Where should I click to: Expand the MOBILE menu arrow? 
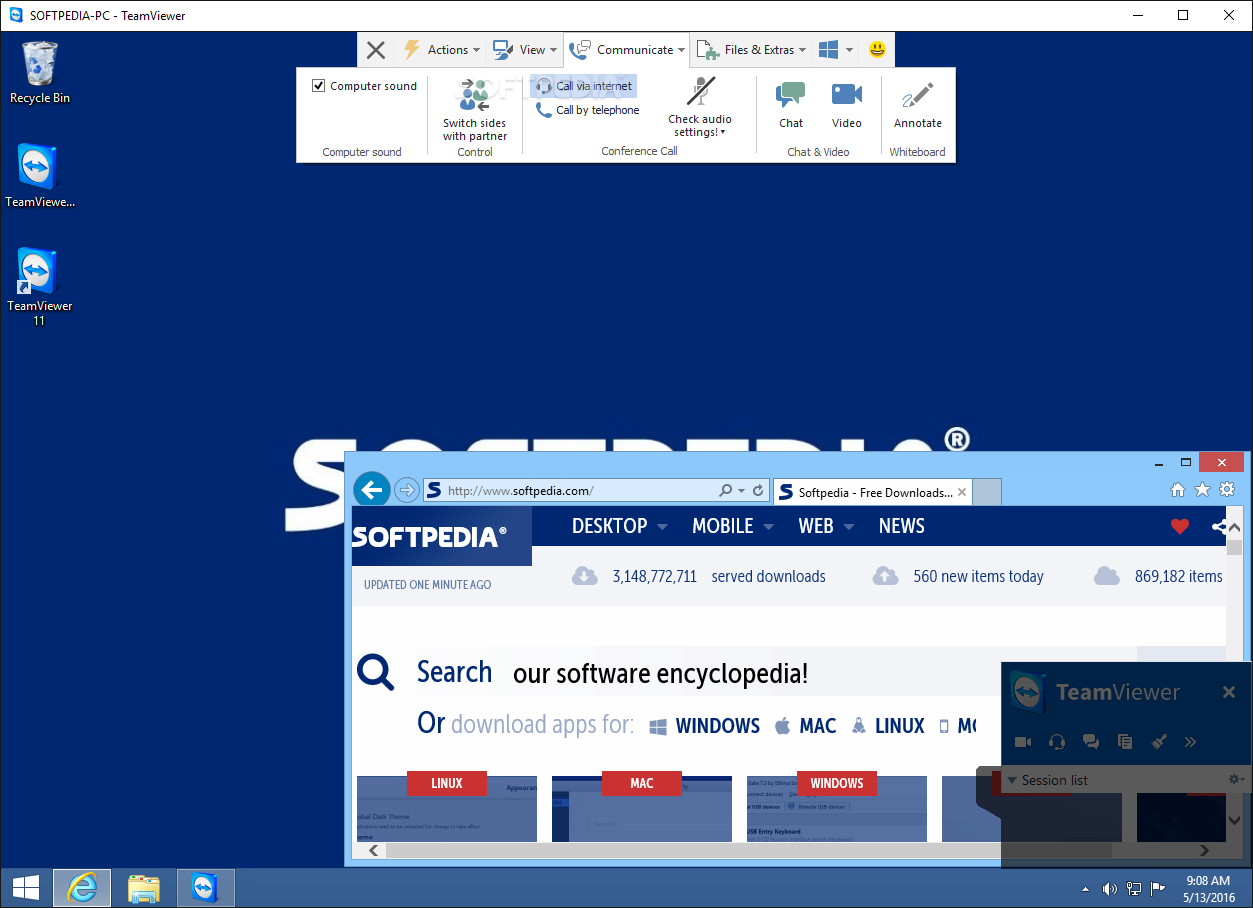pos(768,527)
